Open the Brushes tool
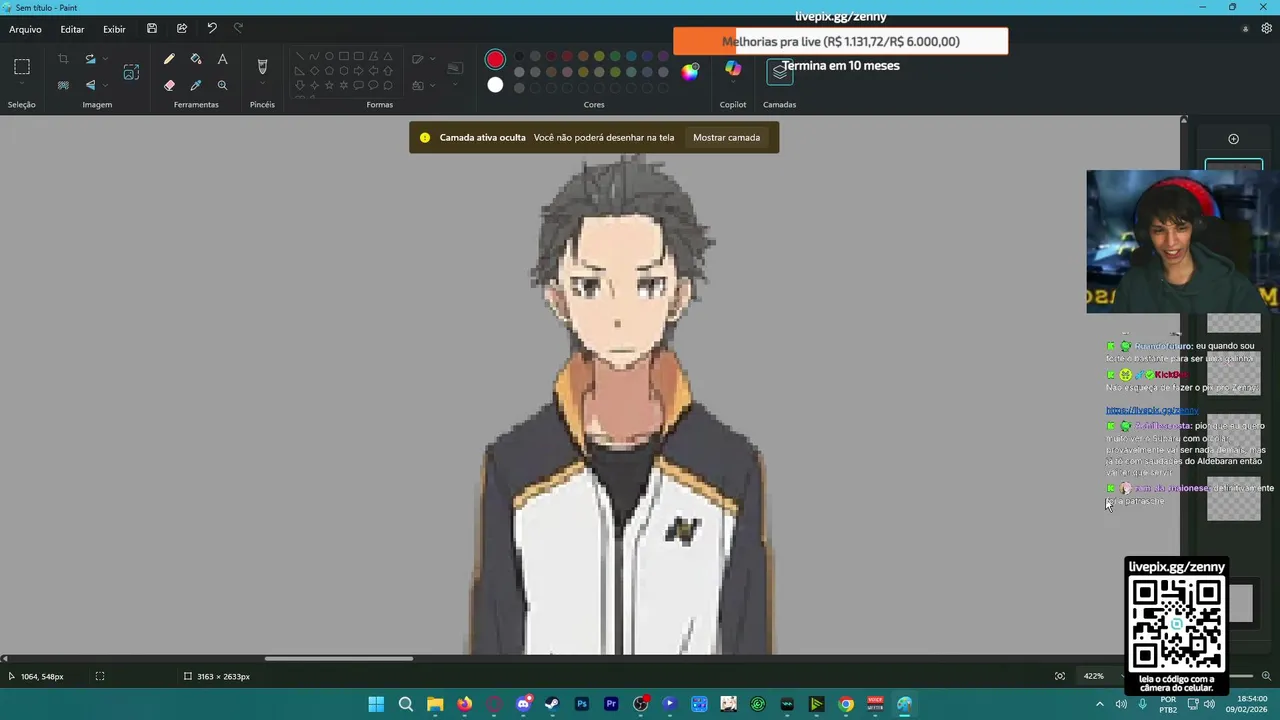The height and width of the screenshot is (720, 1280). [x=262, y=66]
